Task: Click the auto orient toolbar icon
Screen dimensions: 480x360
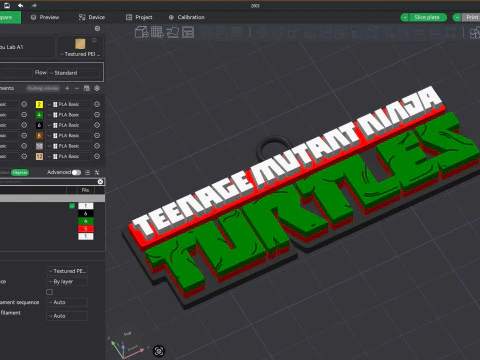Action: tap(173, 32)
